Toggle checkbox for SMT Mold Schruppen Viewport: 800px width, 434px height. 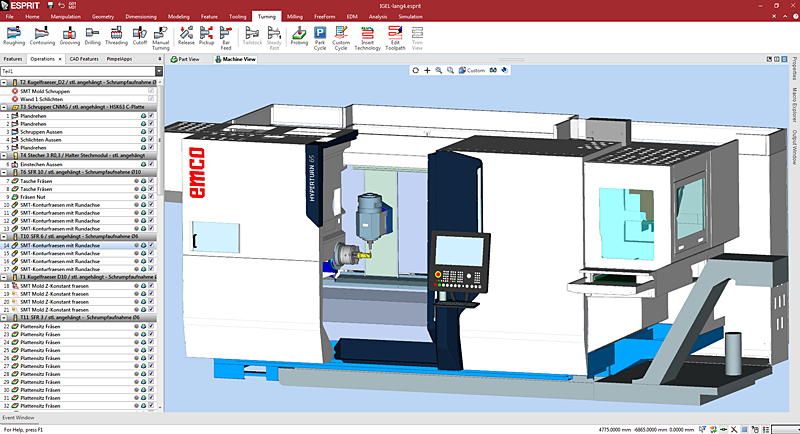tap(151, 91)
